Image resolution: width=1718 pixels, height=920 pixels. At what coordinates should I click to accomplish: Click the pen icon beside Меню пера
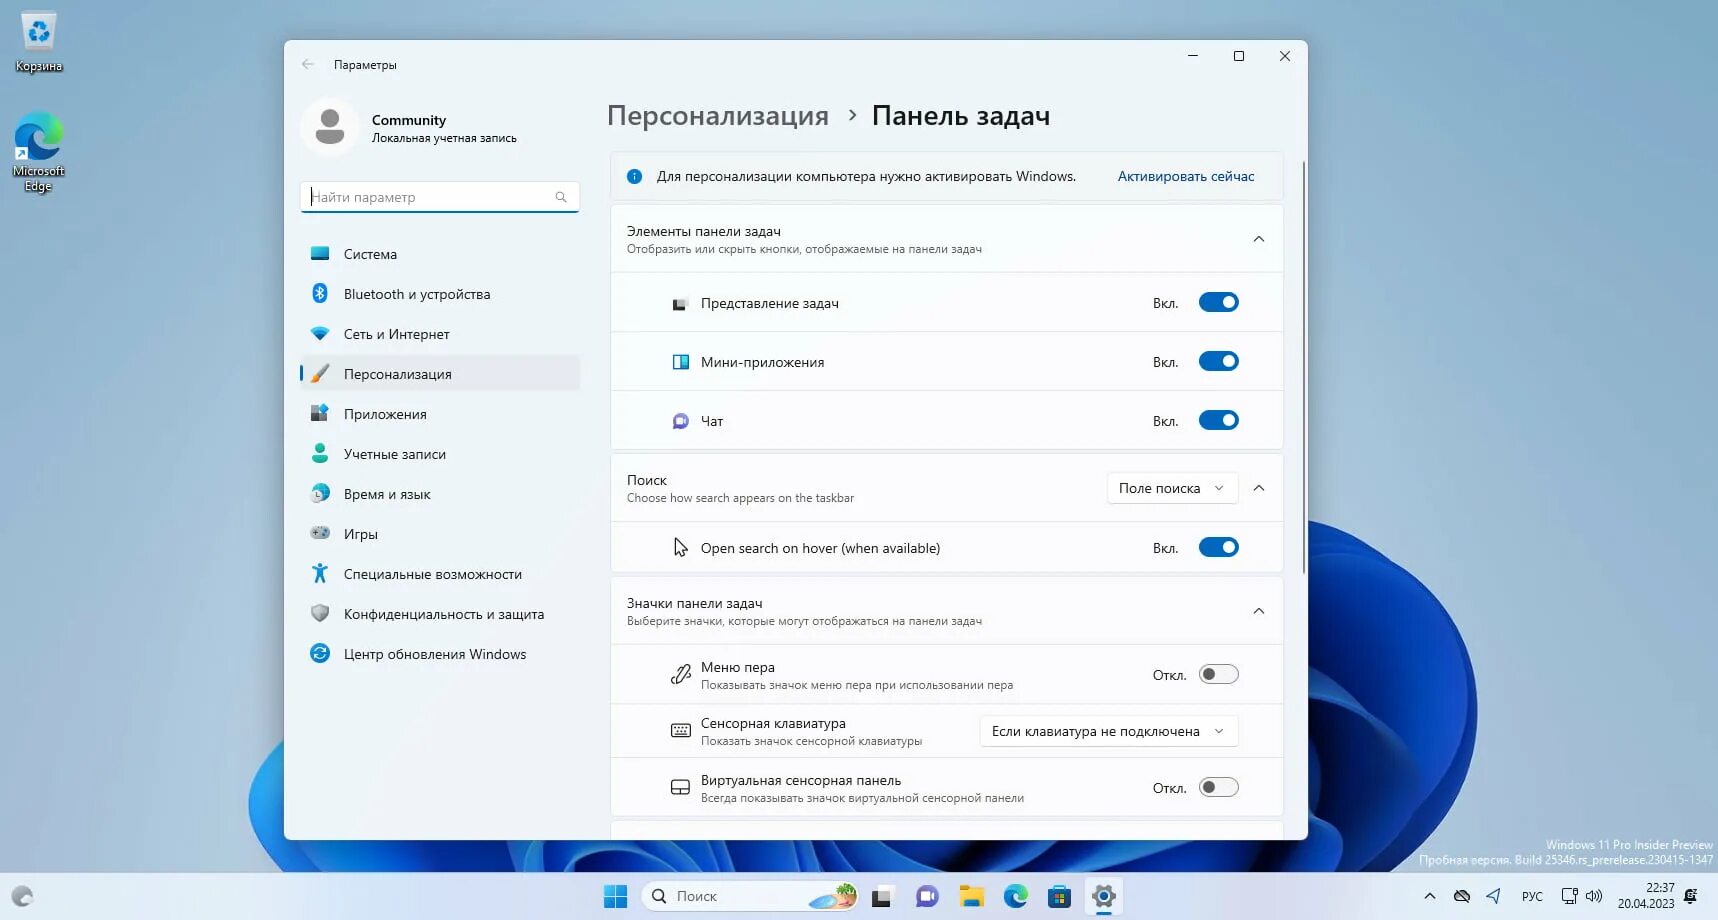(x=680, y=675)
